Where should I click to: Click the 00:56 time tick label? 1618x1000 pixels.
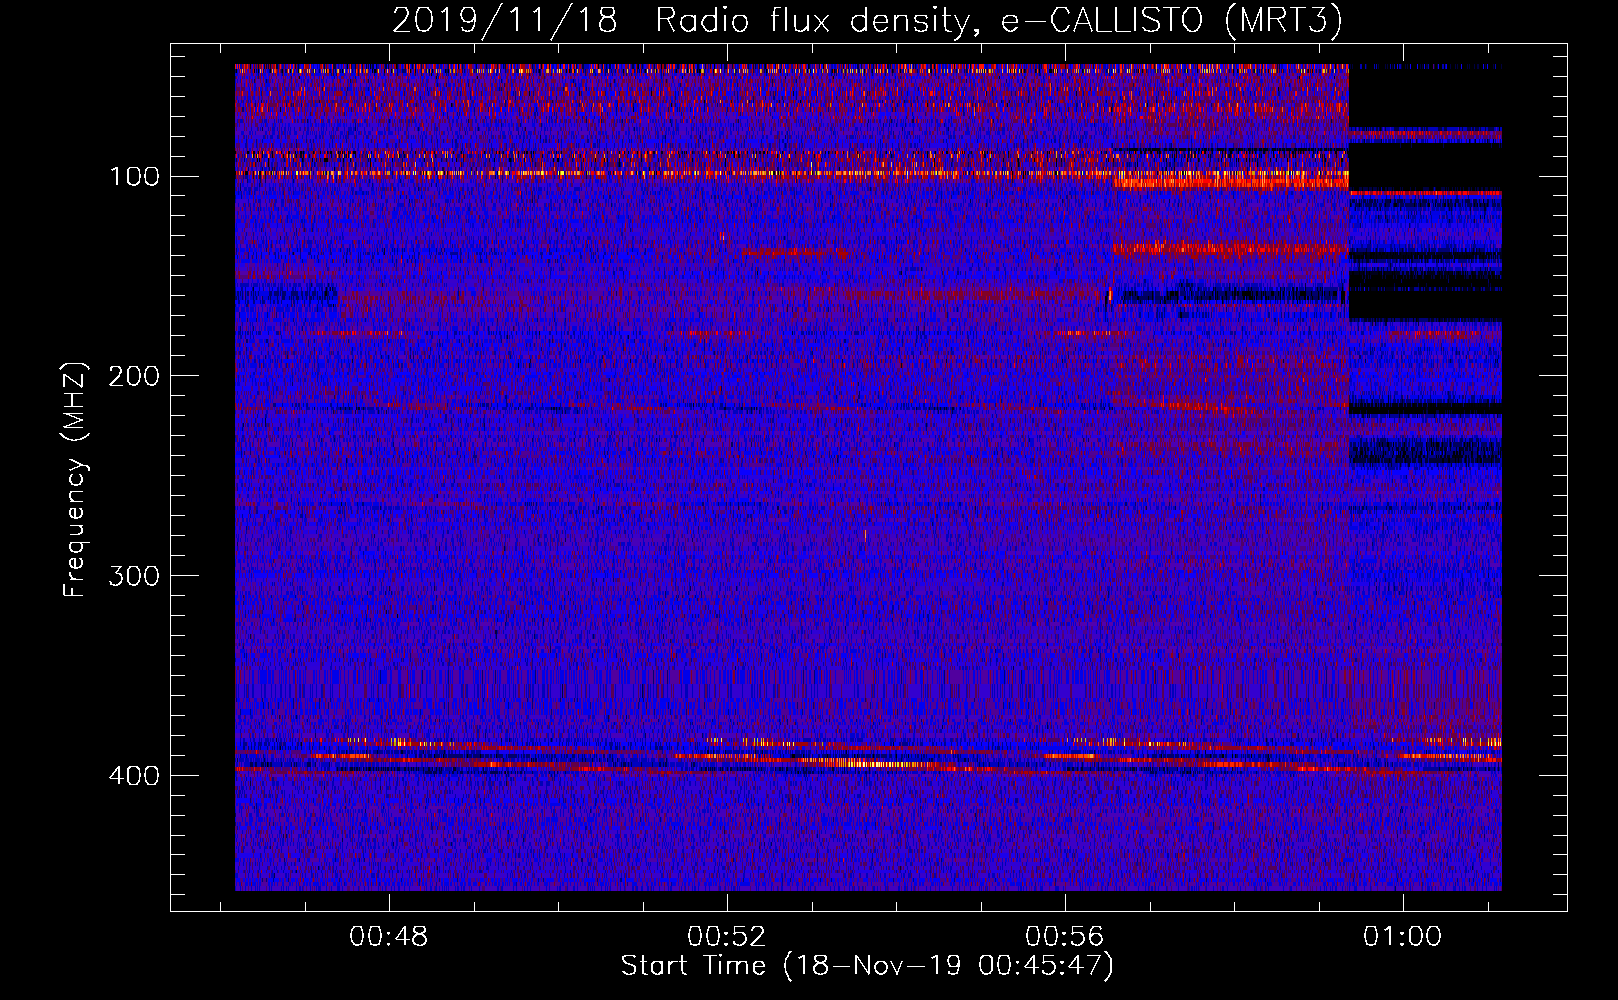1064,937
